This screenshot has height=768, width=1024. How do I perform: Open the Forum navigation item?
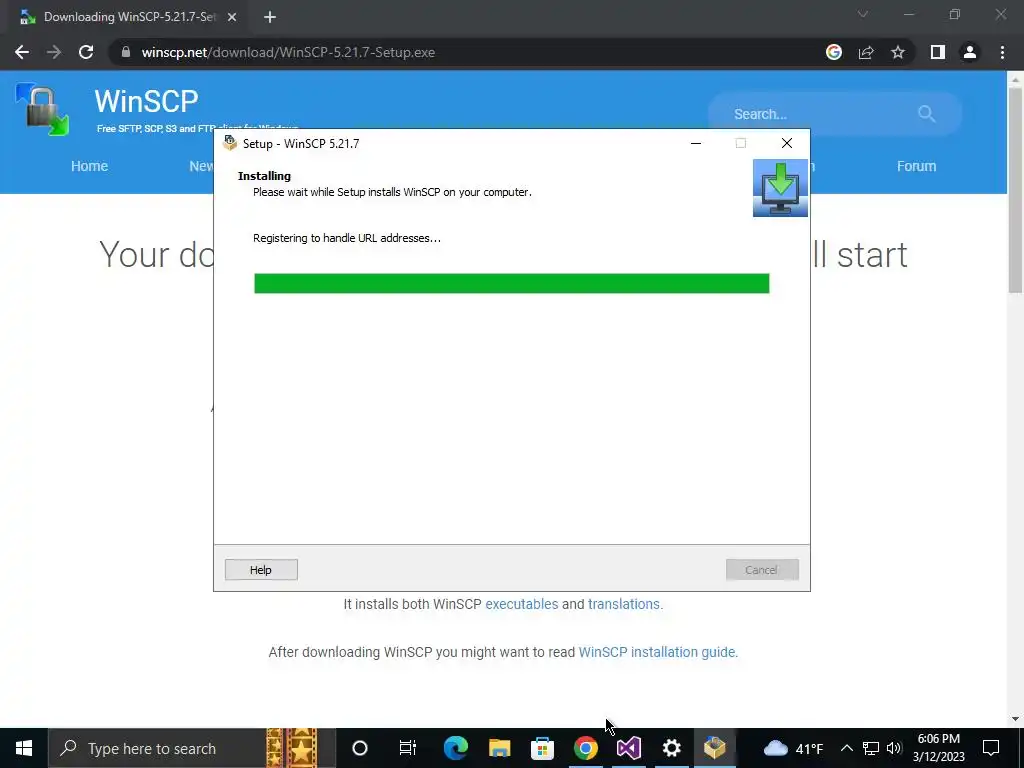point(916,166)
